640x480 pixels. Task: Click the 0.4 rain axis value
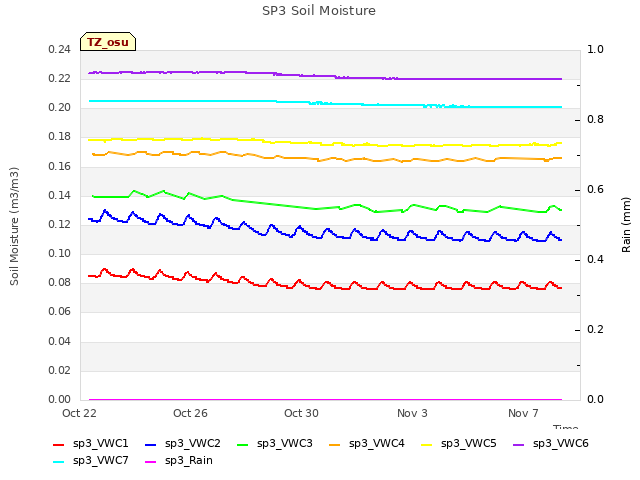coord(595,260)
